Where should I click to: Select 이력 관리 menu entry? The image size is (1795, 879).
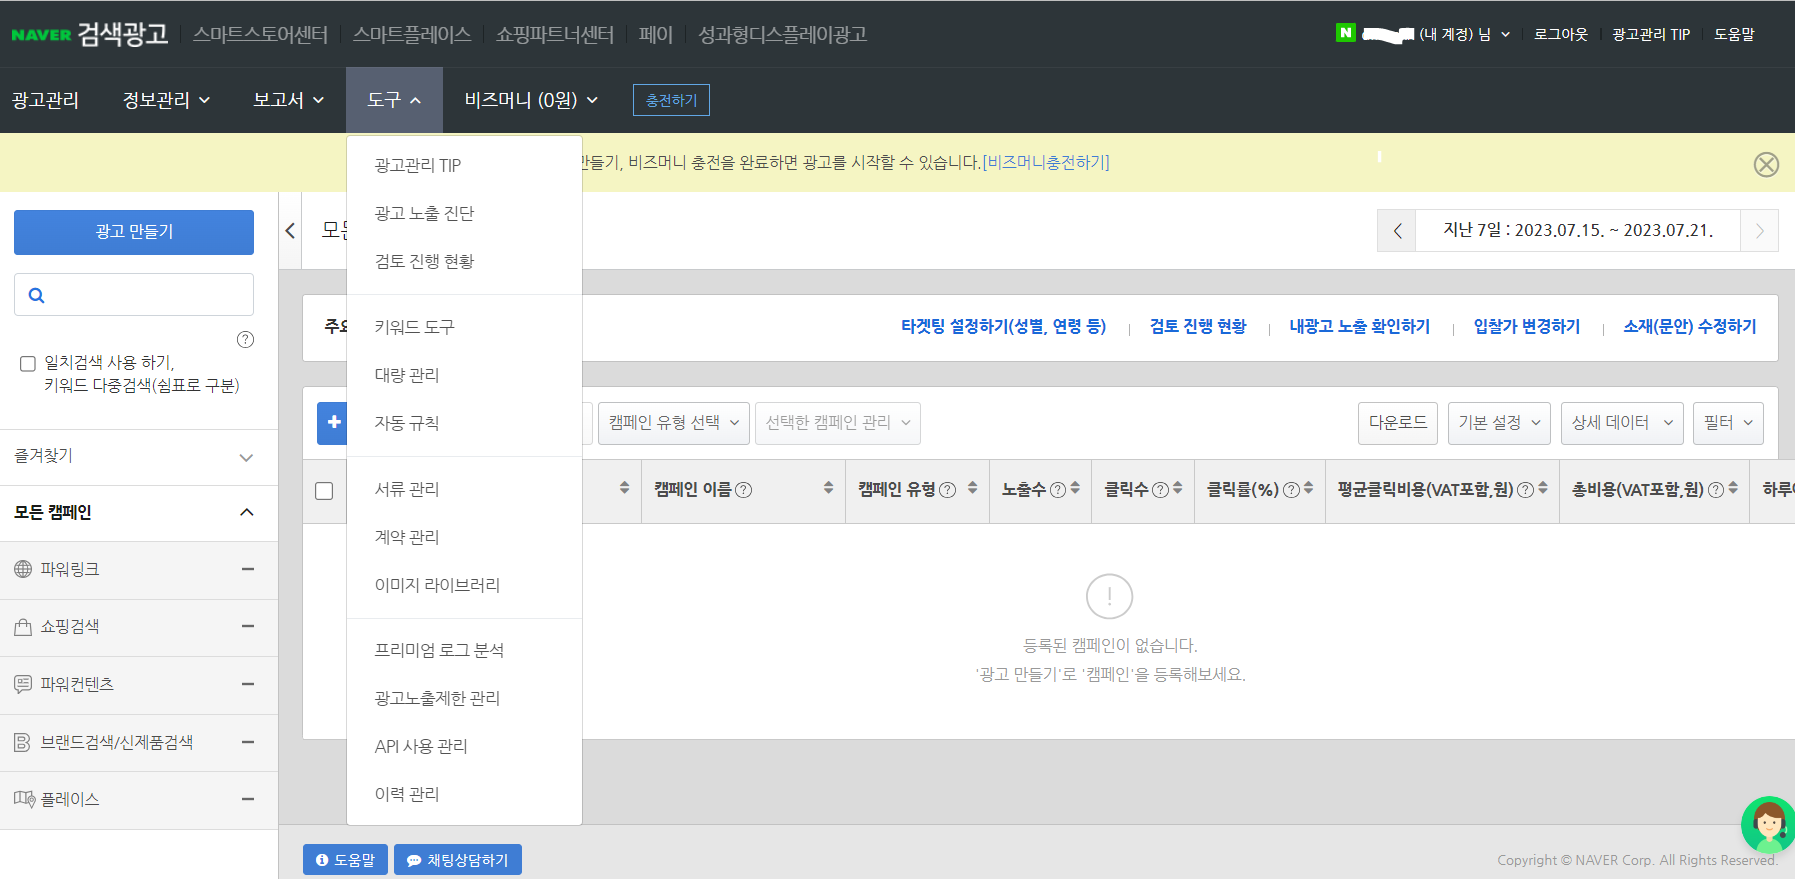(x=407, y=794)
